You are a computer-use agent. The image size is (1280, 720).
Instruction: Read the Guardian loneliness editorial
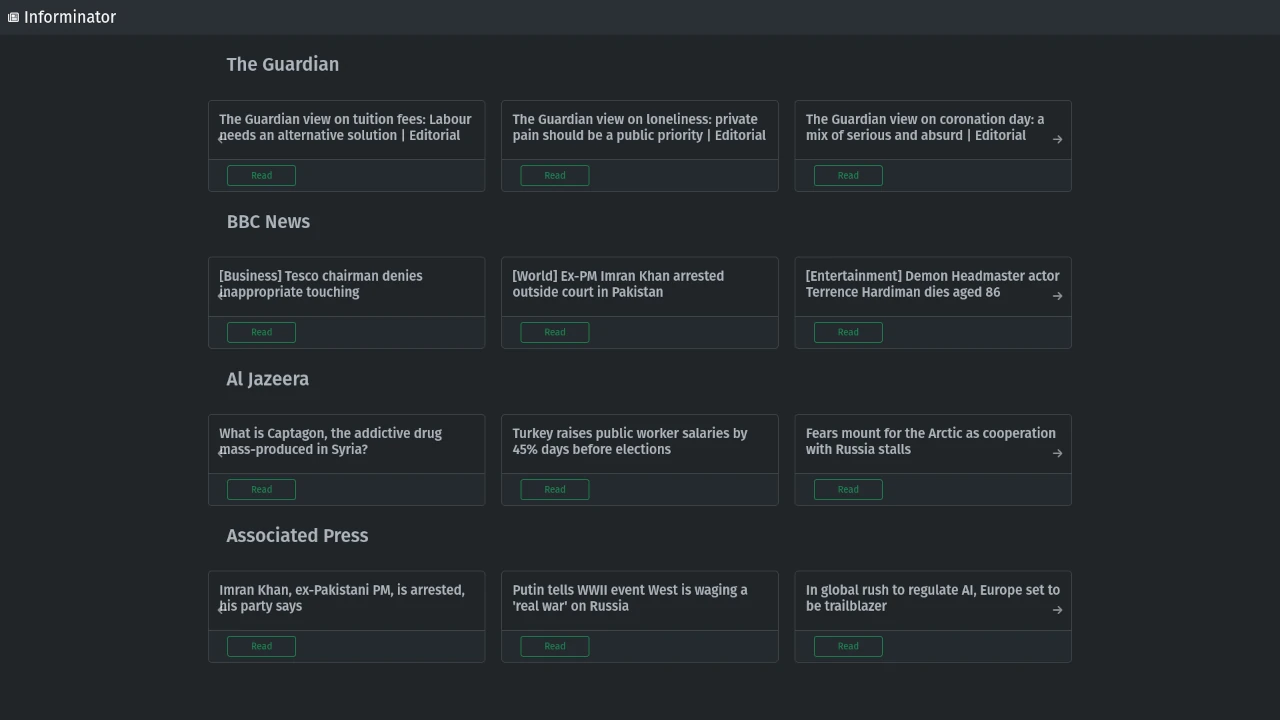(x=555, y=176)
